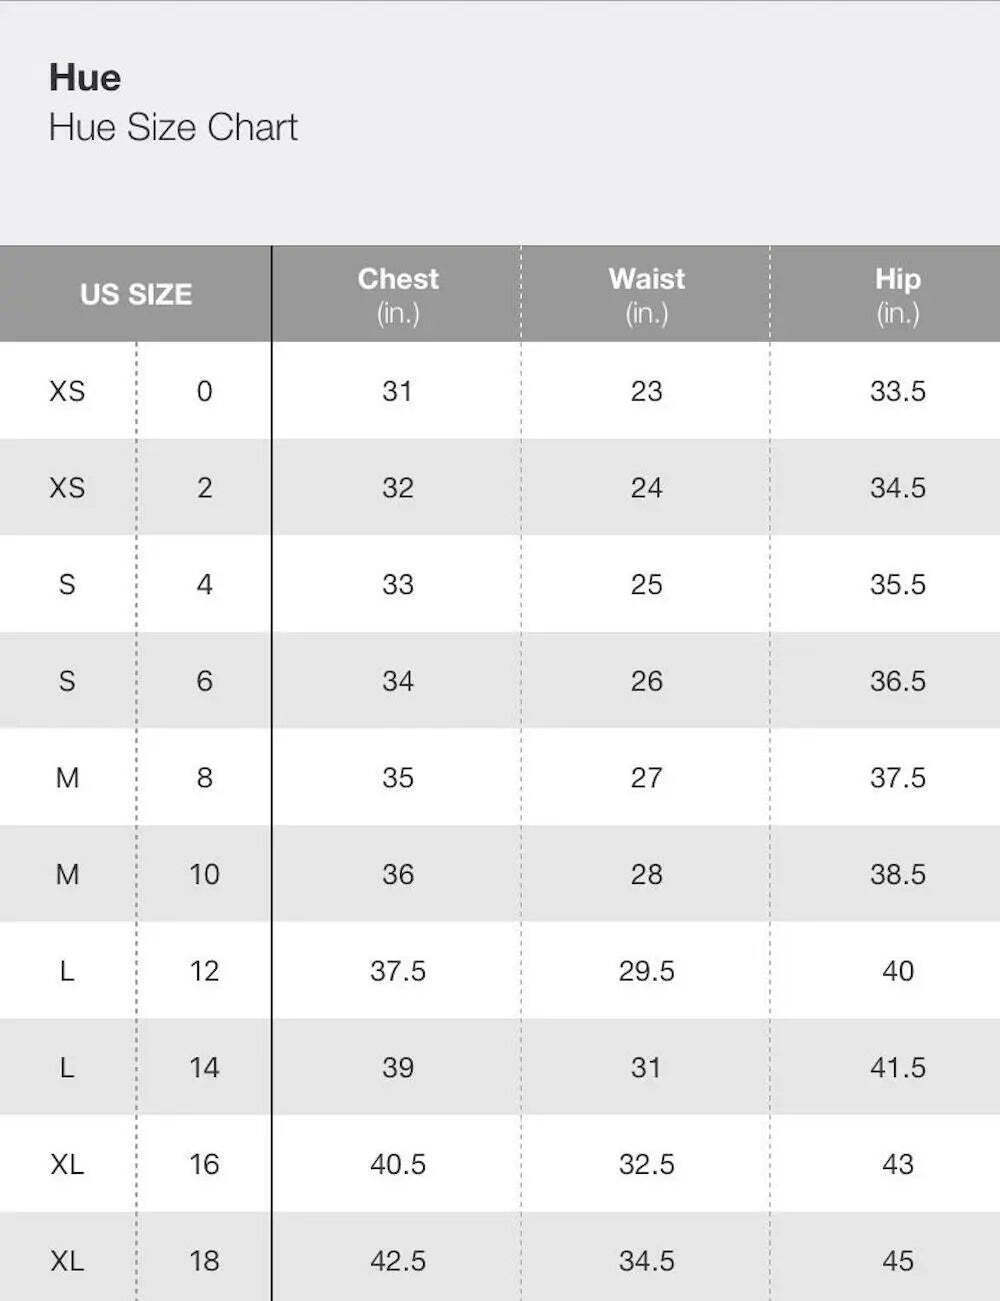Viewport: 1000px width, 1301px height.
Task: Click the M label beside size 8
Action: [x=67, y=778]
